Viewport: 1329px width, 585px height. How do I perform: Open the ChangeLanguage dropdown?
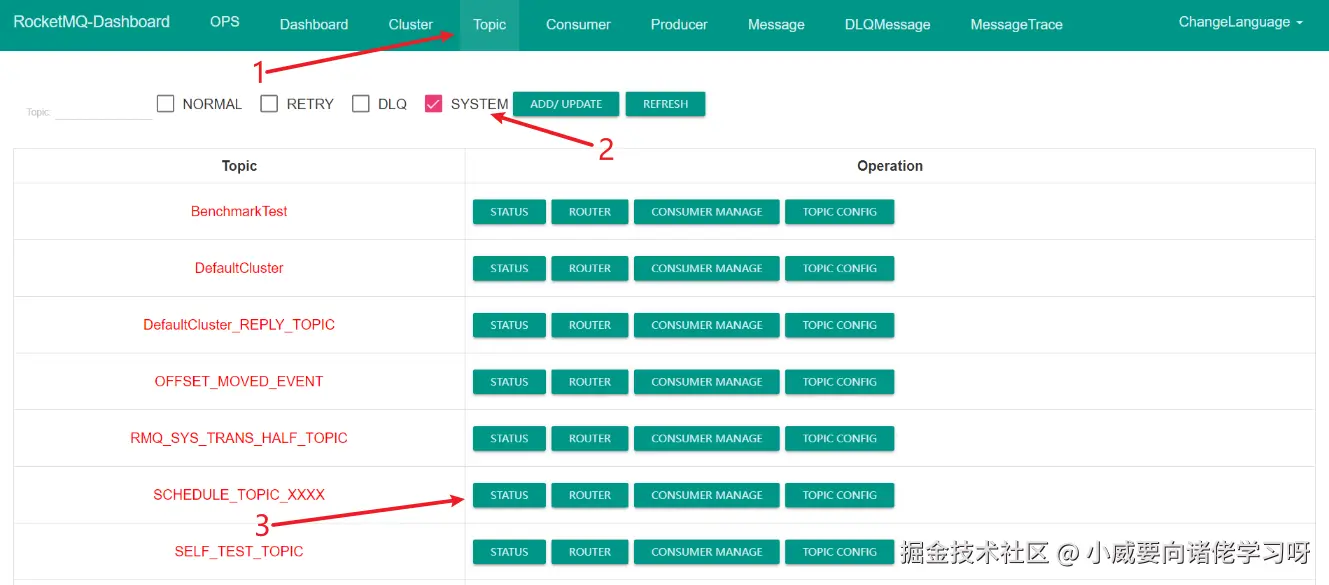tap(1240, 23)
